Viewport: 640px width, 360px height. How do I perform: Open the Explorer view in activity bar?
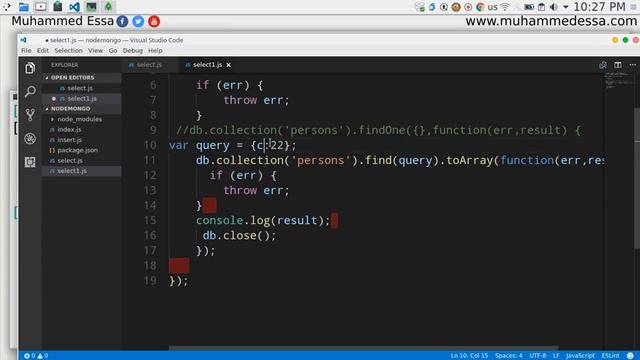pos(30,68)
